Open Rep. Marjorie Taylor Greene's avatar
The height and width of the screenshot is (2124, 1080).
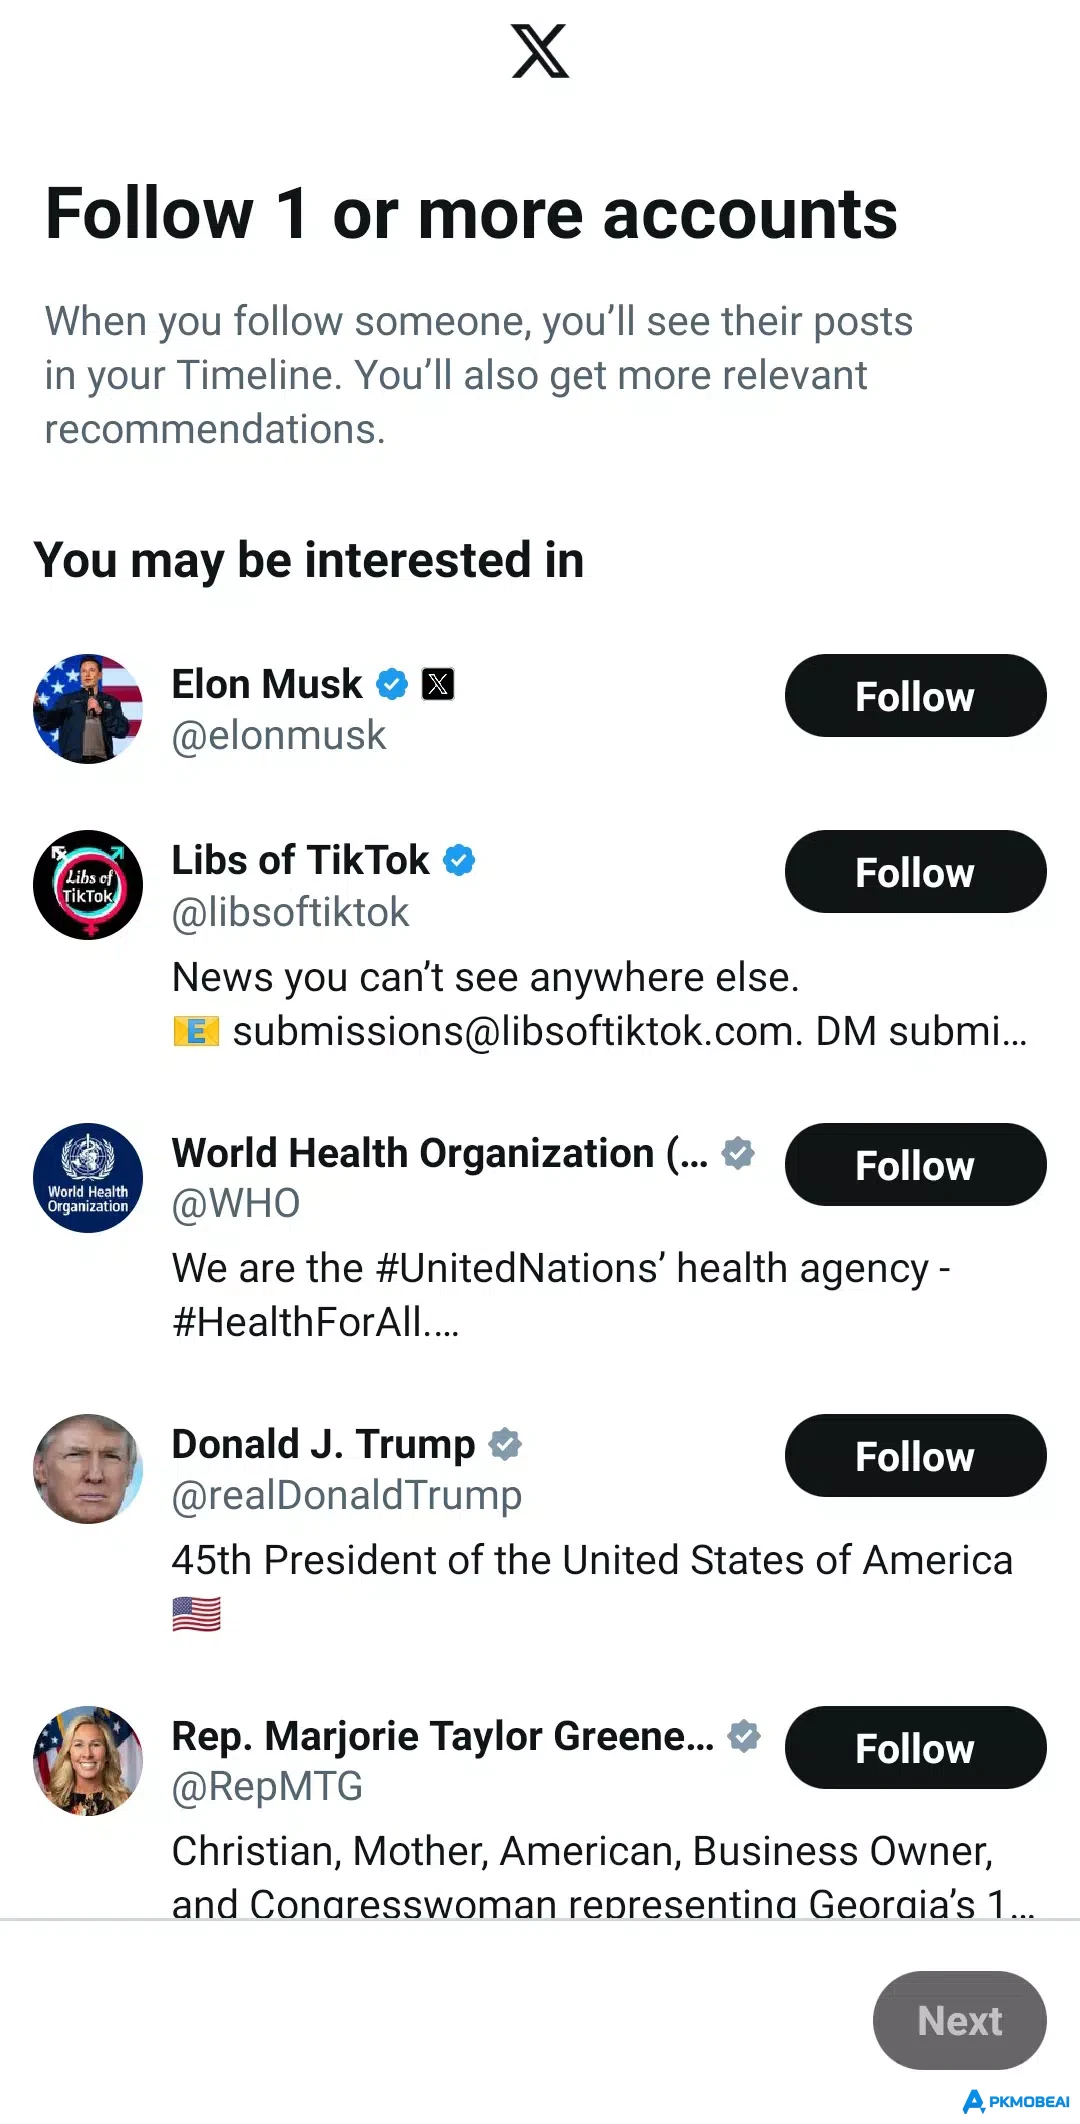coord(88,1761)
